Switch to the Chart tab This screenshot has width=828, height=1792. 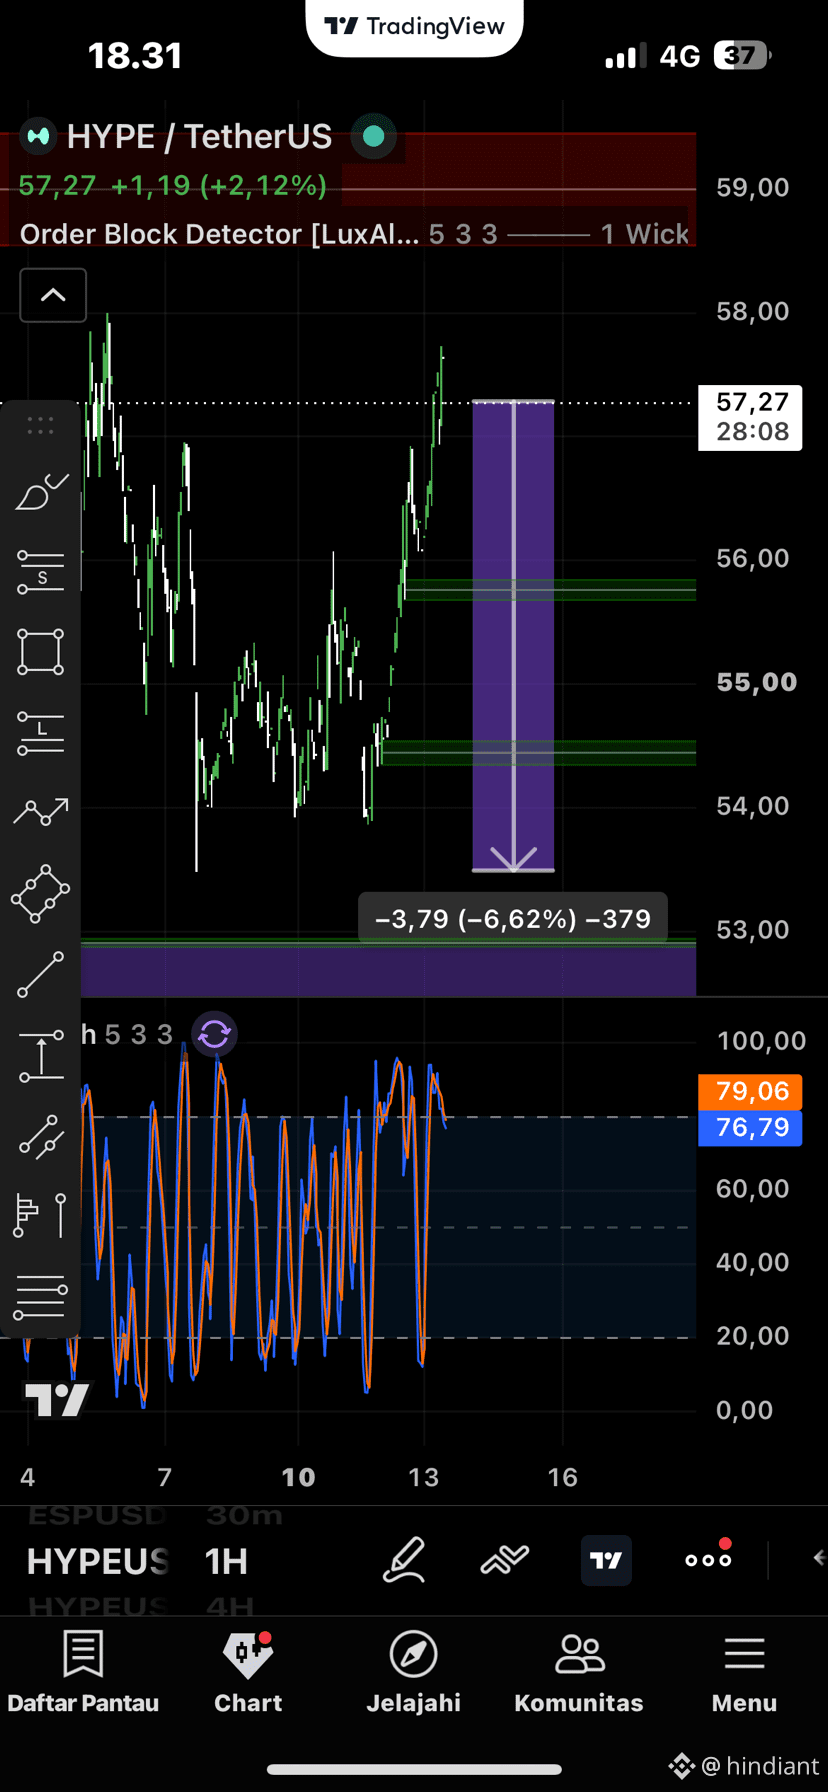tap(248, 1672)
